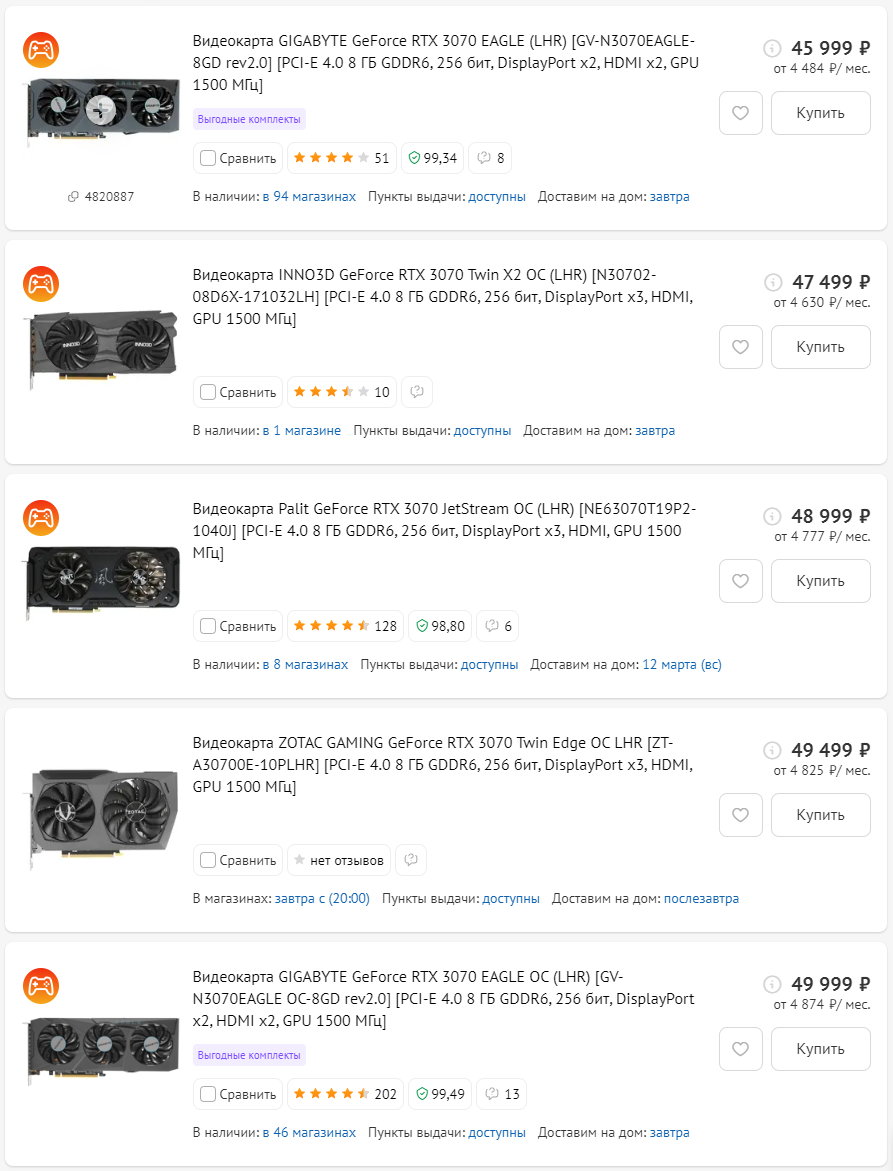
Task: Open comments icon for the Palit JetStream
Action: [x=497, y=626]
